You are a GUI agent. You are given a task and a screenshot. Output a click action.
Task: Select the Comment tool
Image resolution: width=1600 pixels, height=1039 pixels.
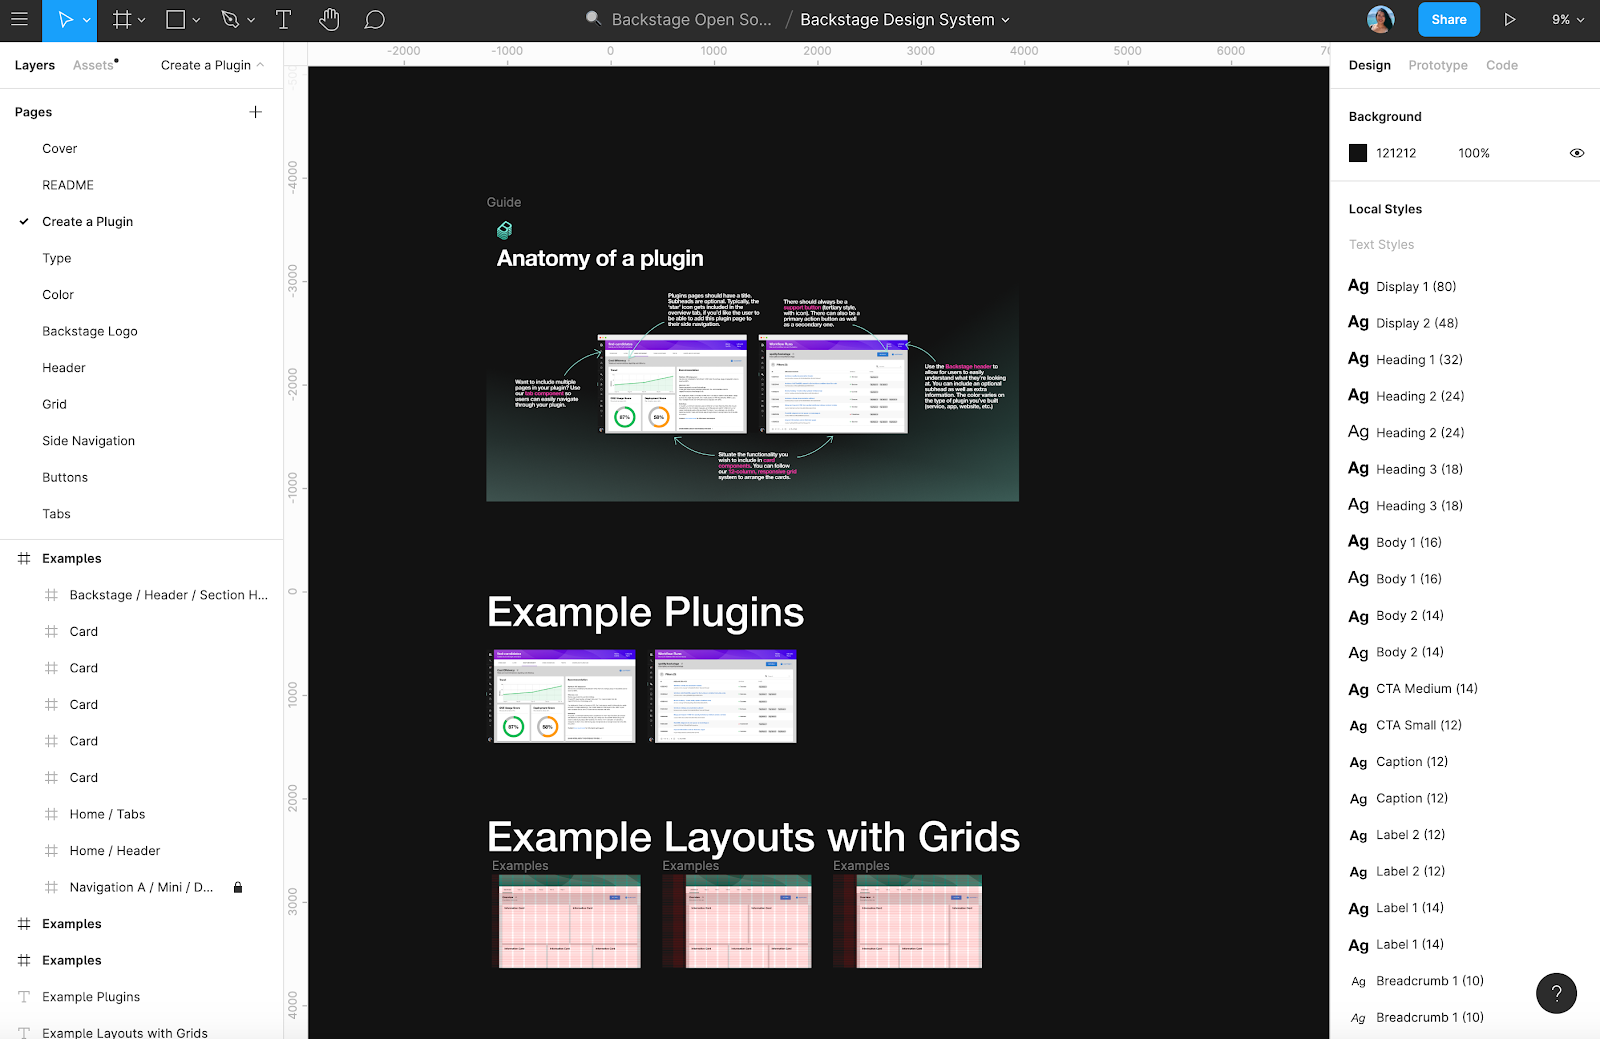pos(375,20)
